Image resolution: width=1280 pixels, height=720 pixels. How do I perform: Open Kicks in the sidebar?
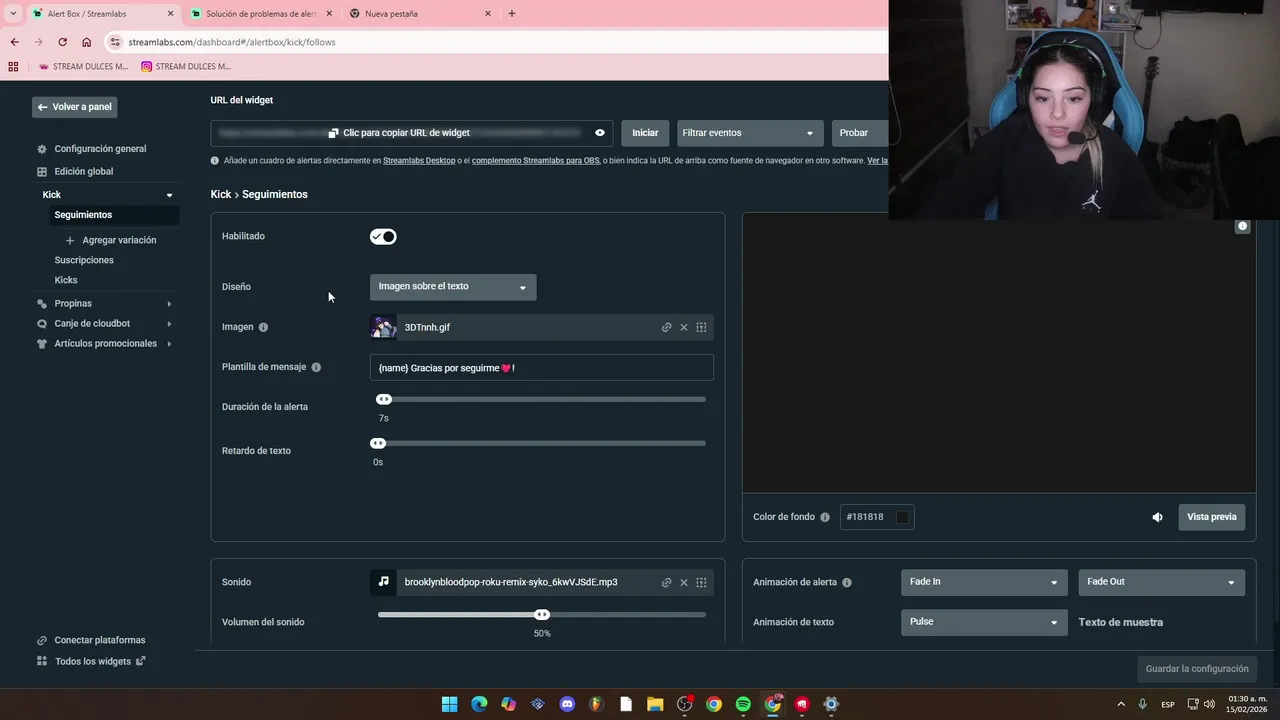[66, 280]
